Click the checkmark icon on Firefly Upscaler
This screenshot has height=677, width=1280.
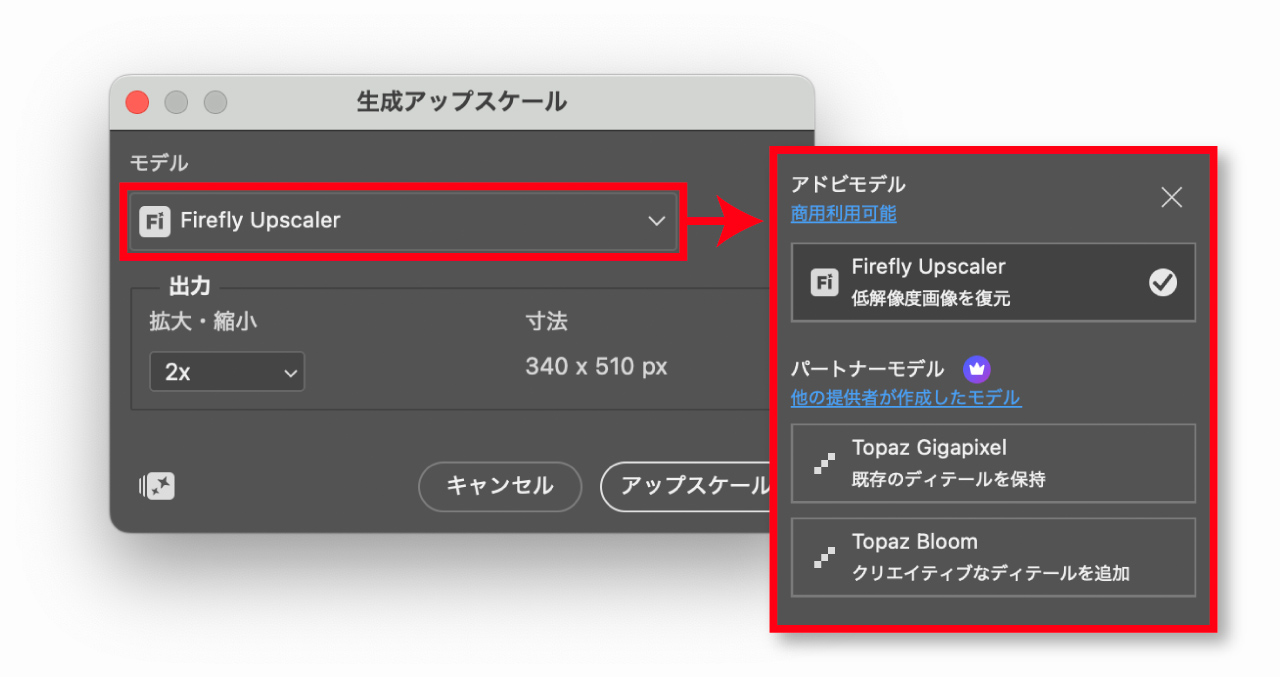1162,281
